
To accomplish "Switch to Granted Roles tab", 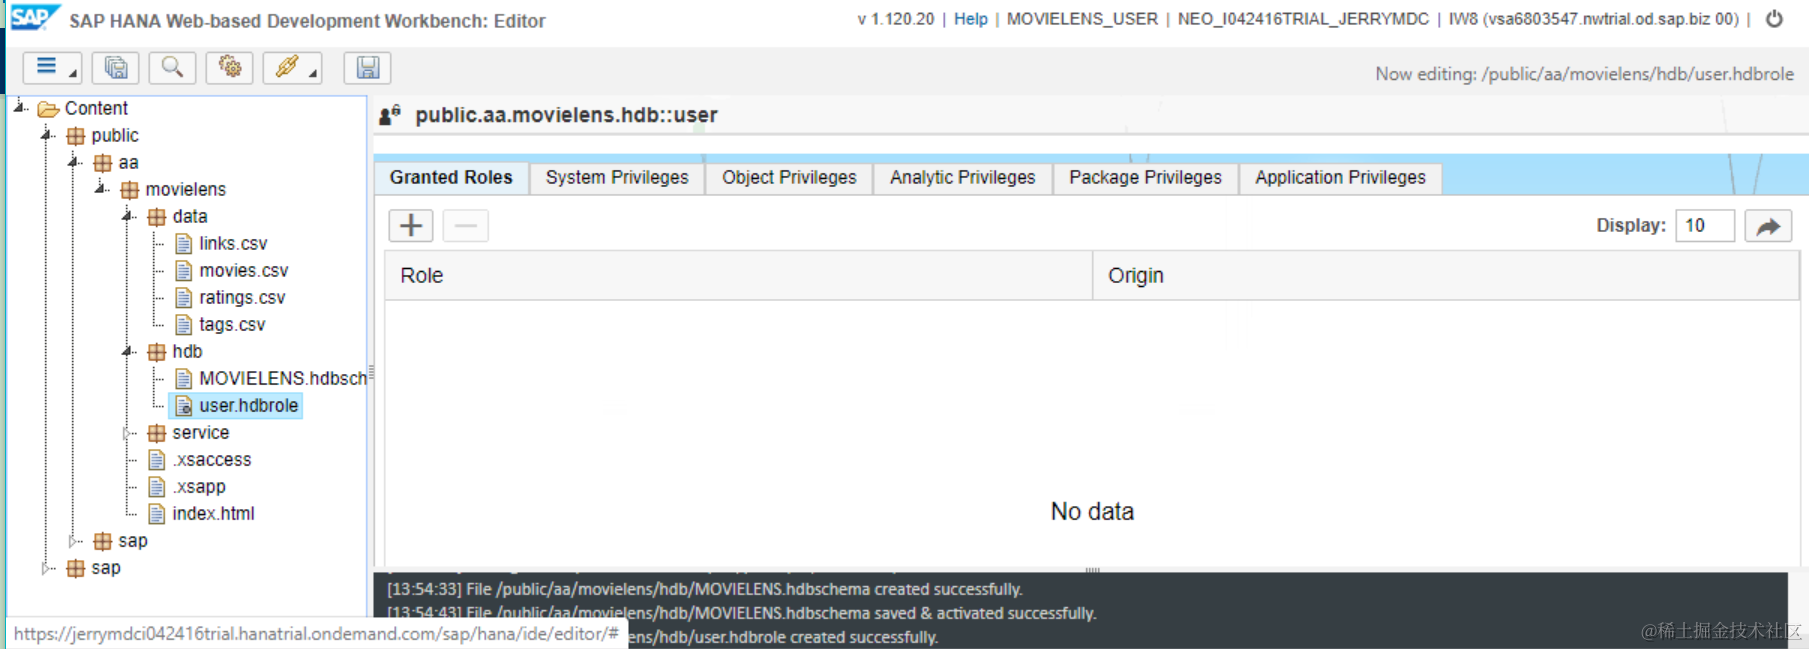I will (x=451, y=178).
